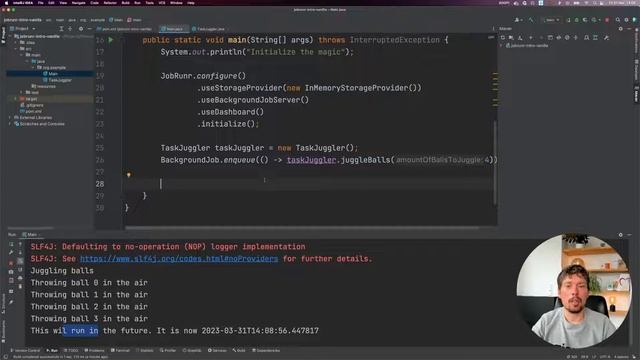The image size is (640, 360).
Task: Click the camera thread dump icon
Action: tap(11, 271)
